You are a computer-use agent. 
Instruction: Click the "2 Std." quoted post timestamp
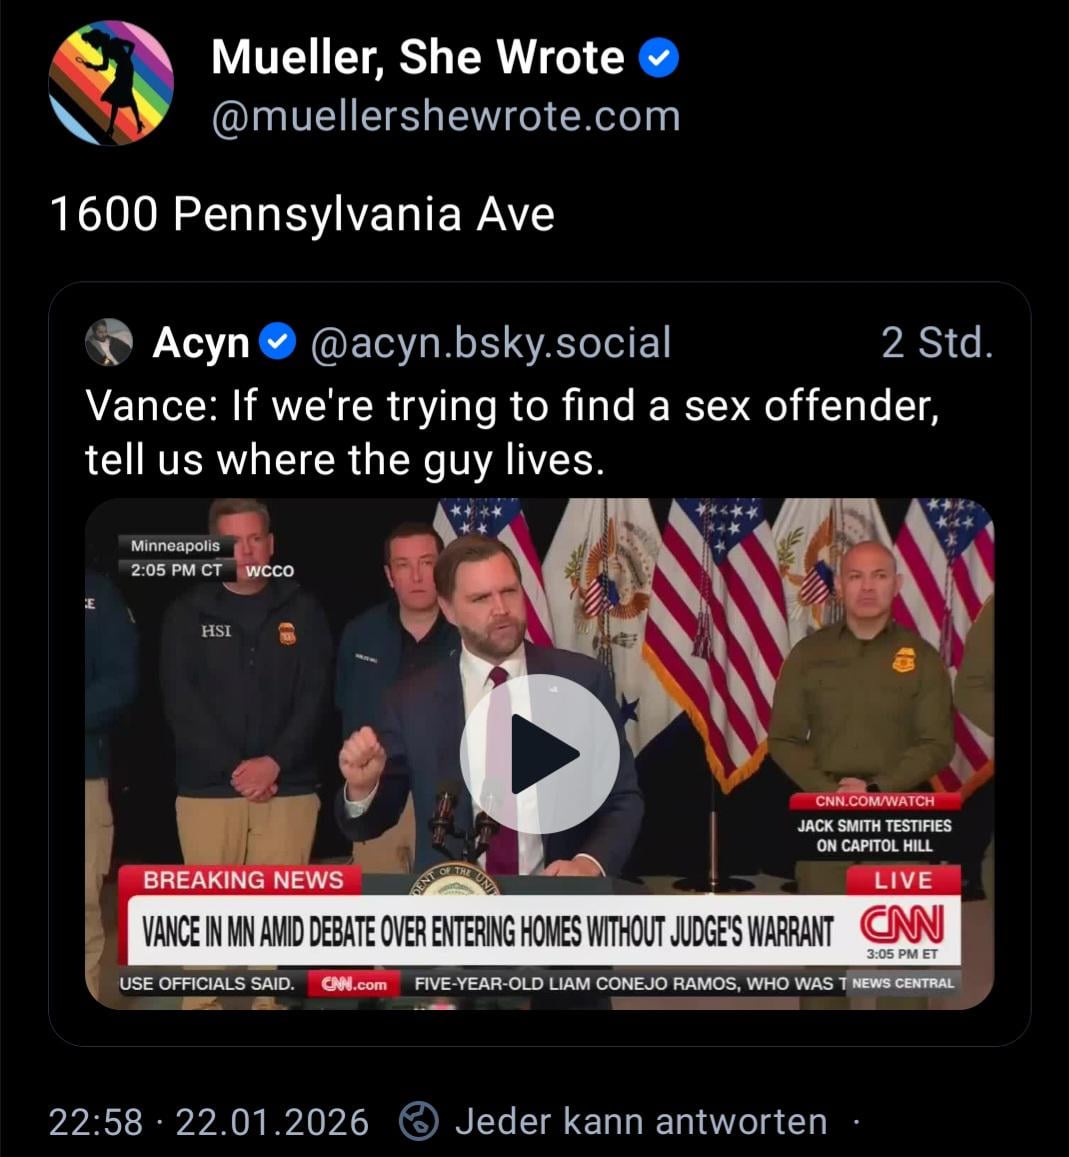pyautogui.click(x=937, y=343)
